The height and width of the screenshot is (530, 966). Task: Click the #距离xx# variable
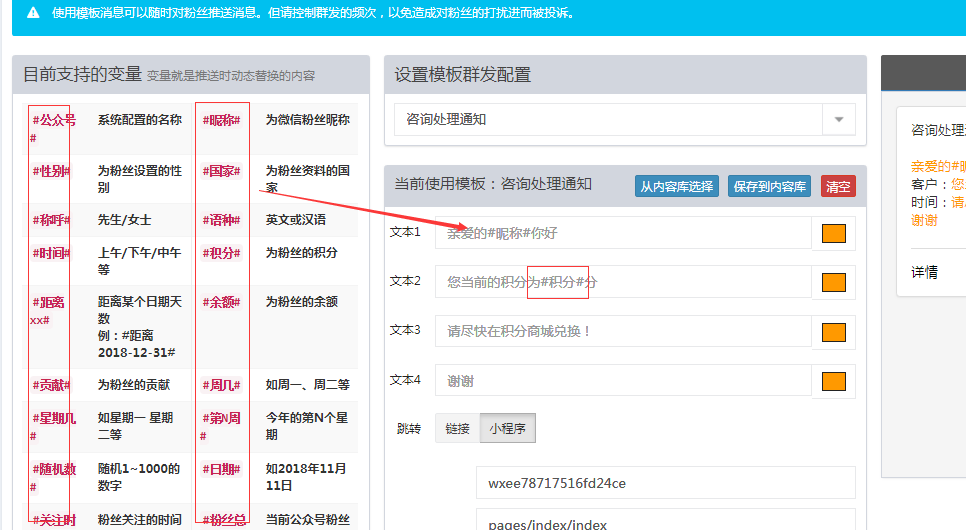pos(47,311)
